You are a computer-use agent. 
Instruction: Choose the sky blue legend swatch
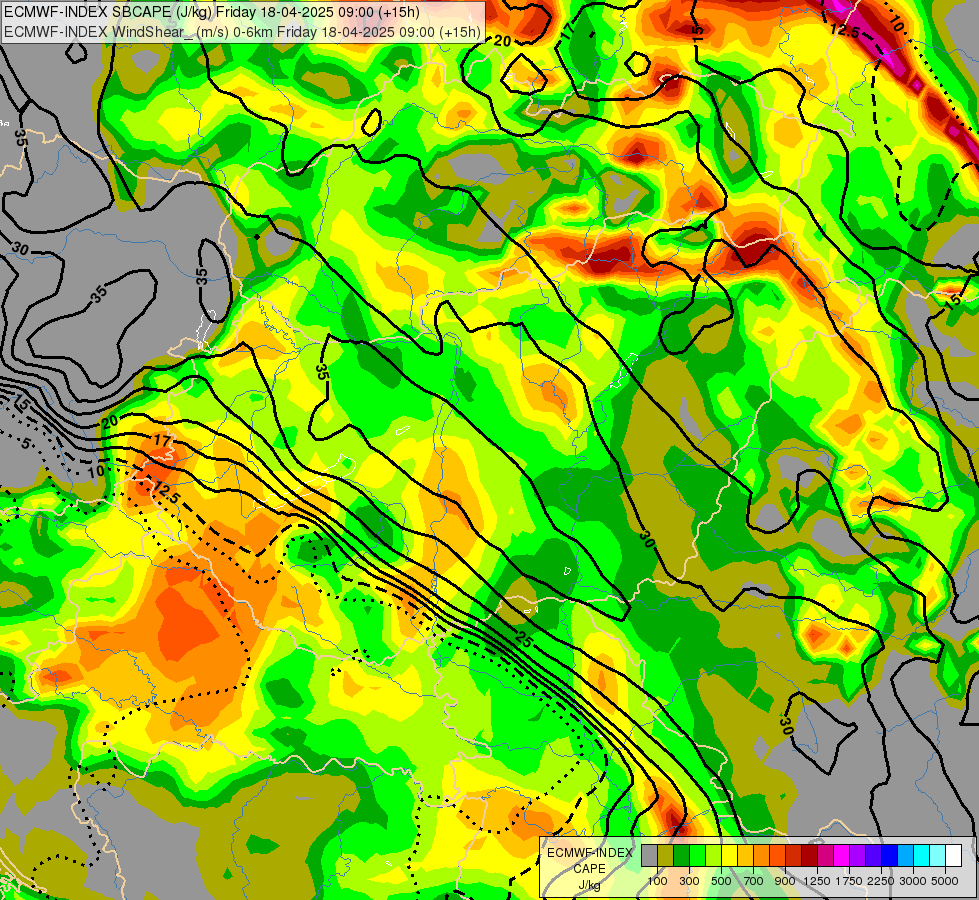[x=905, y=855]
